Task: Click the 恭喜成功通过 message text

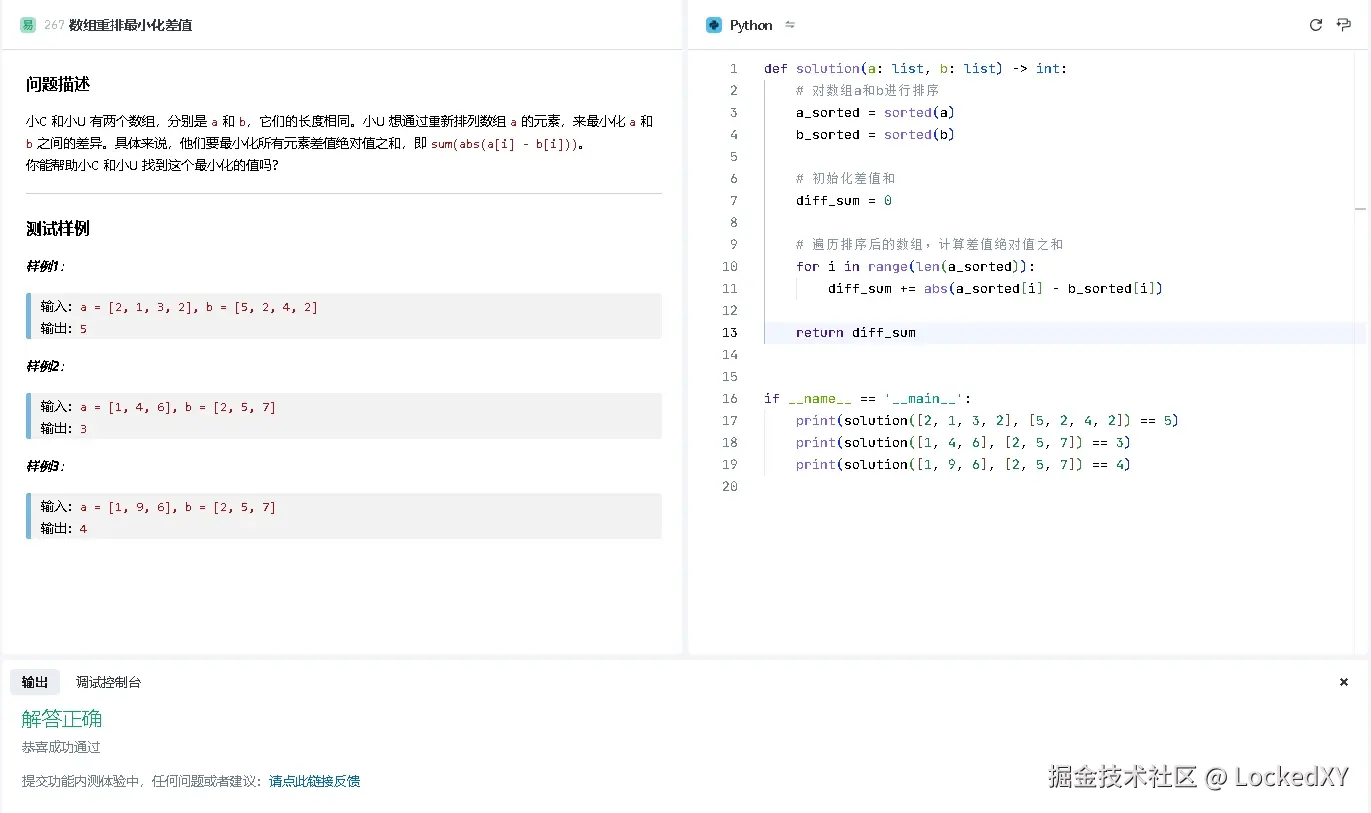Action: pos(61,746)
